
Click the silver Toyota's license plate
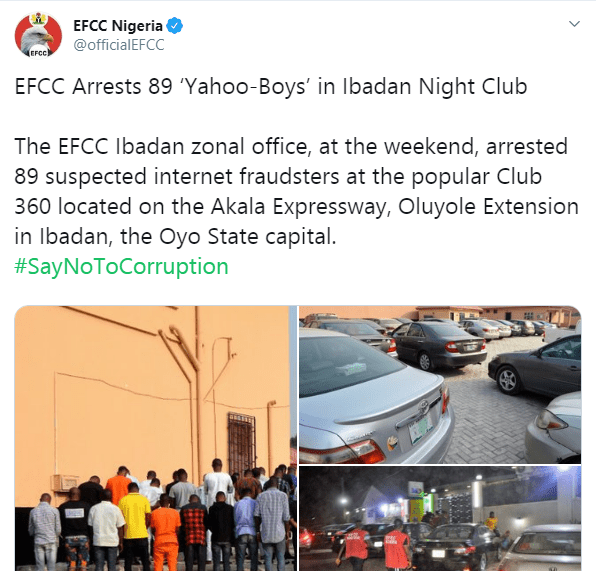tap(420, 430)
